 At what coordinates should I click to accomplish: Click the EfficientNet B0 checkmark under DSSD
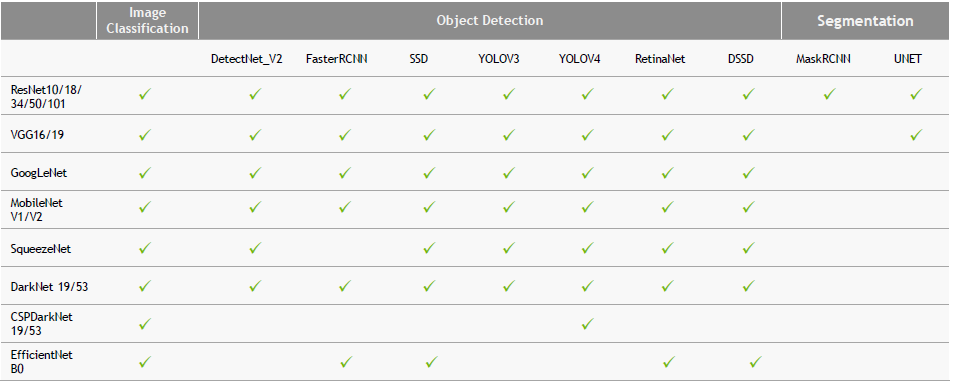(x=755, y=362)
